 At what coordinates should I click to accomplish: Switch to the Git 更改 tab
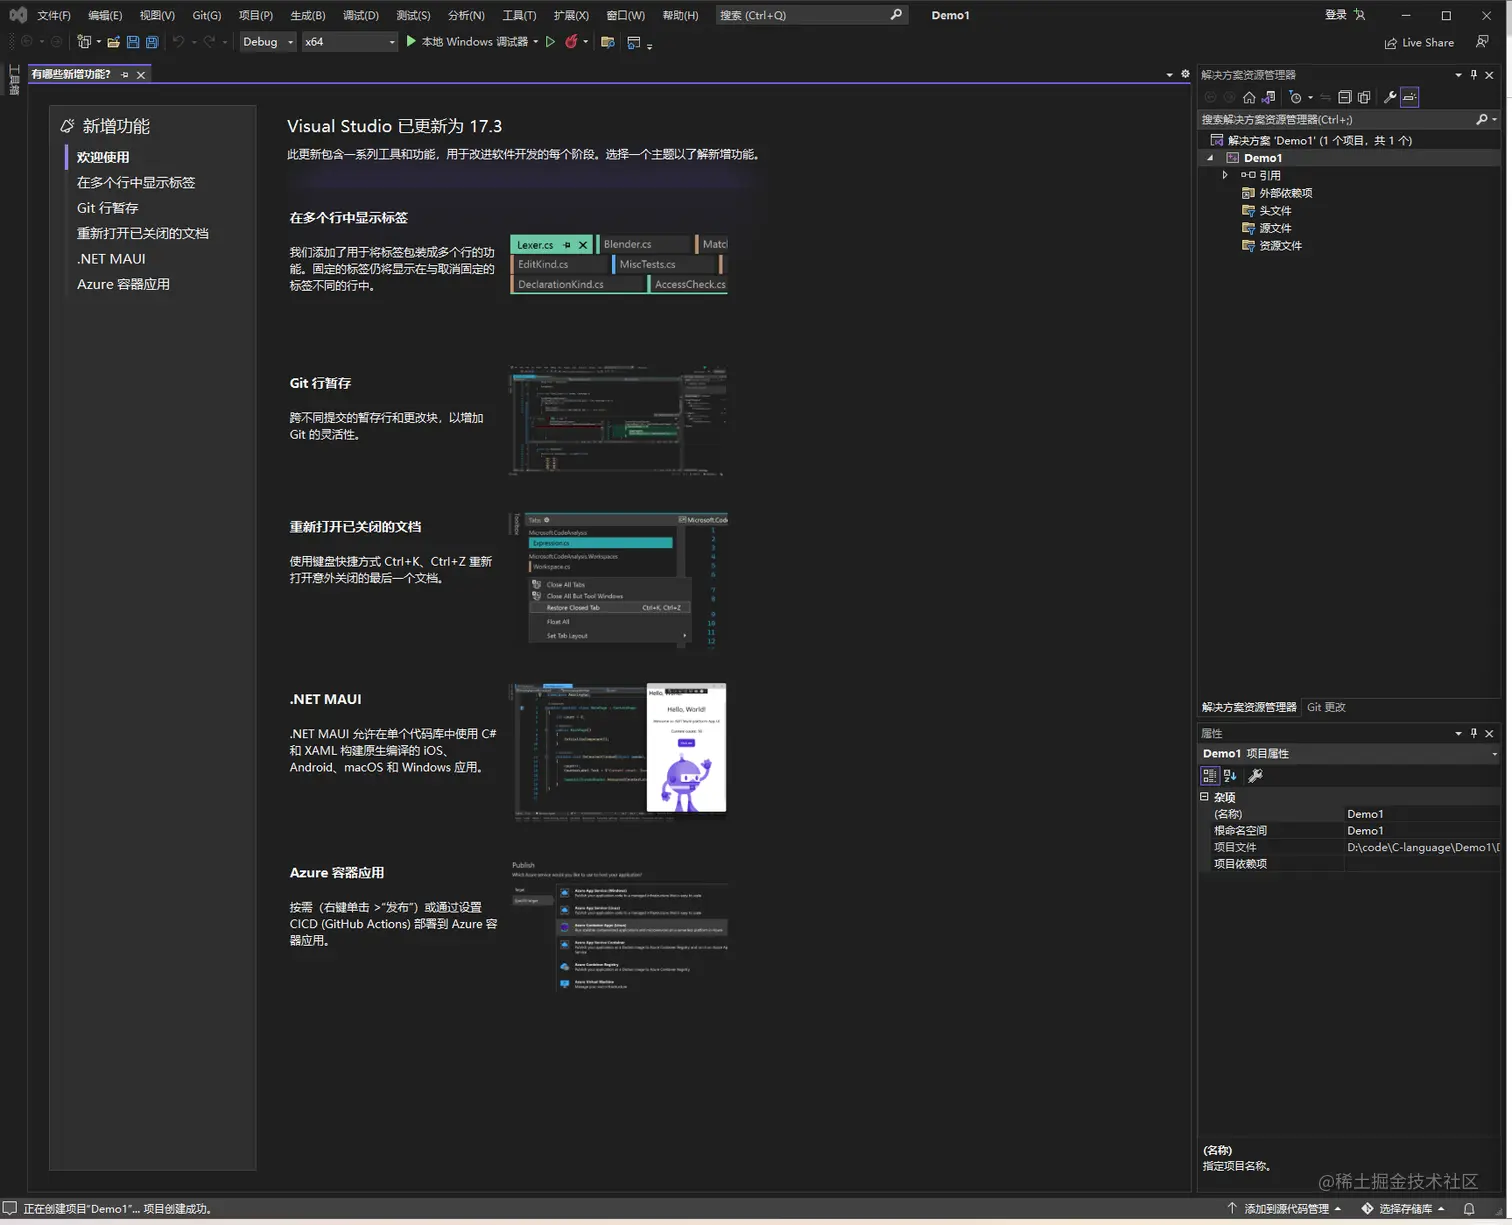tap(1326, 707)
